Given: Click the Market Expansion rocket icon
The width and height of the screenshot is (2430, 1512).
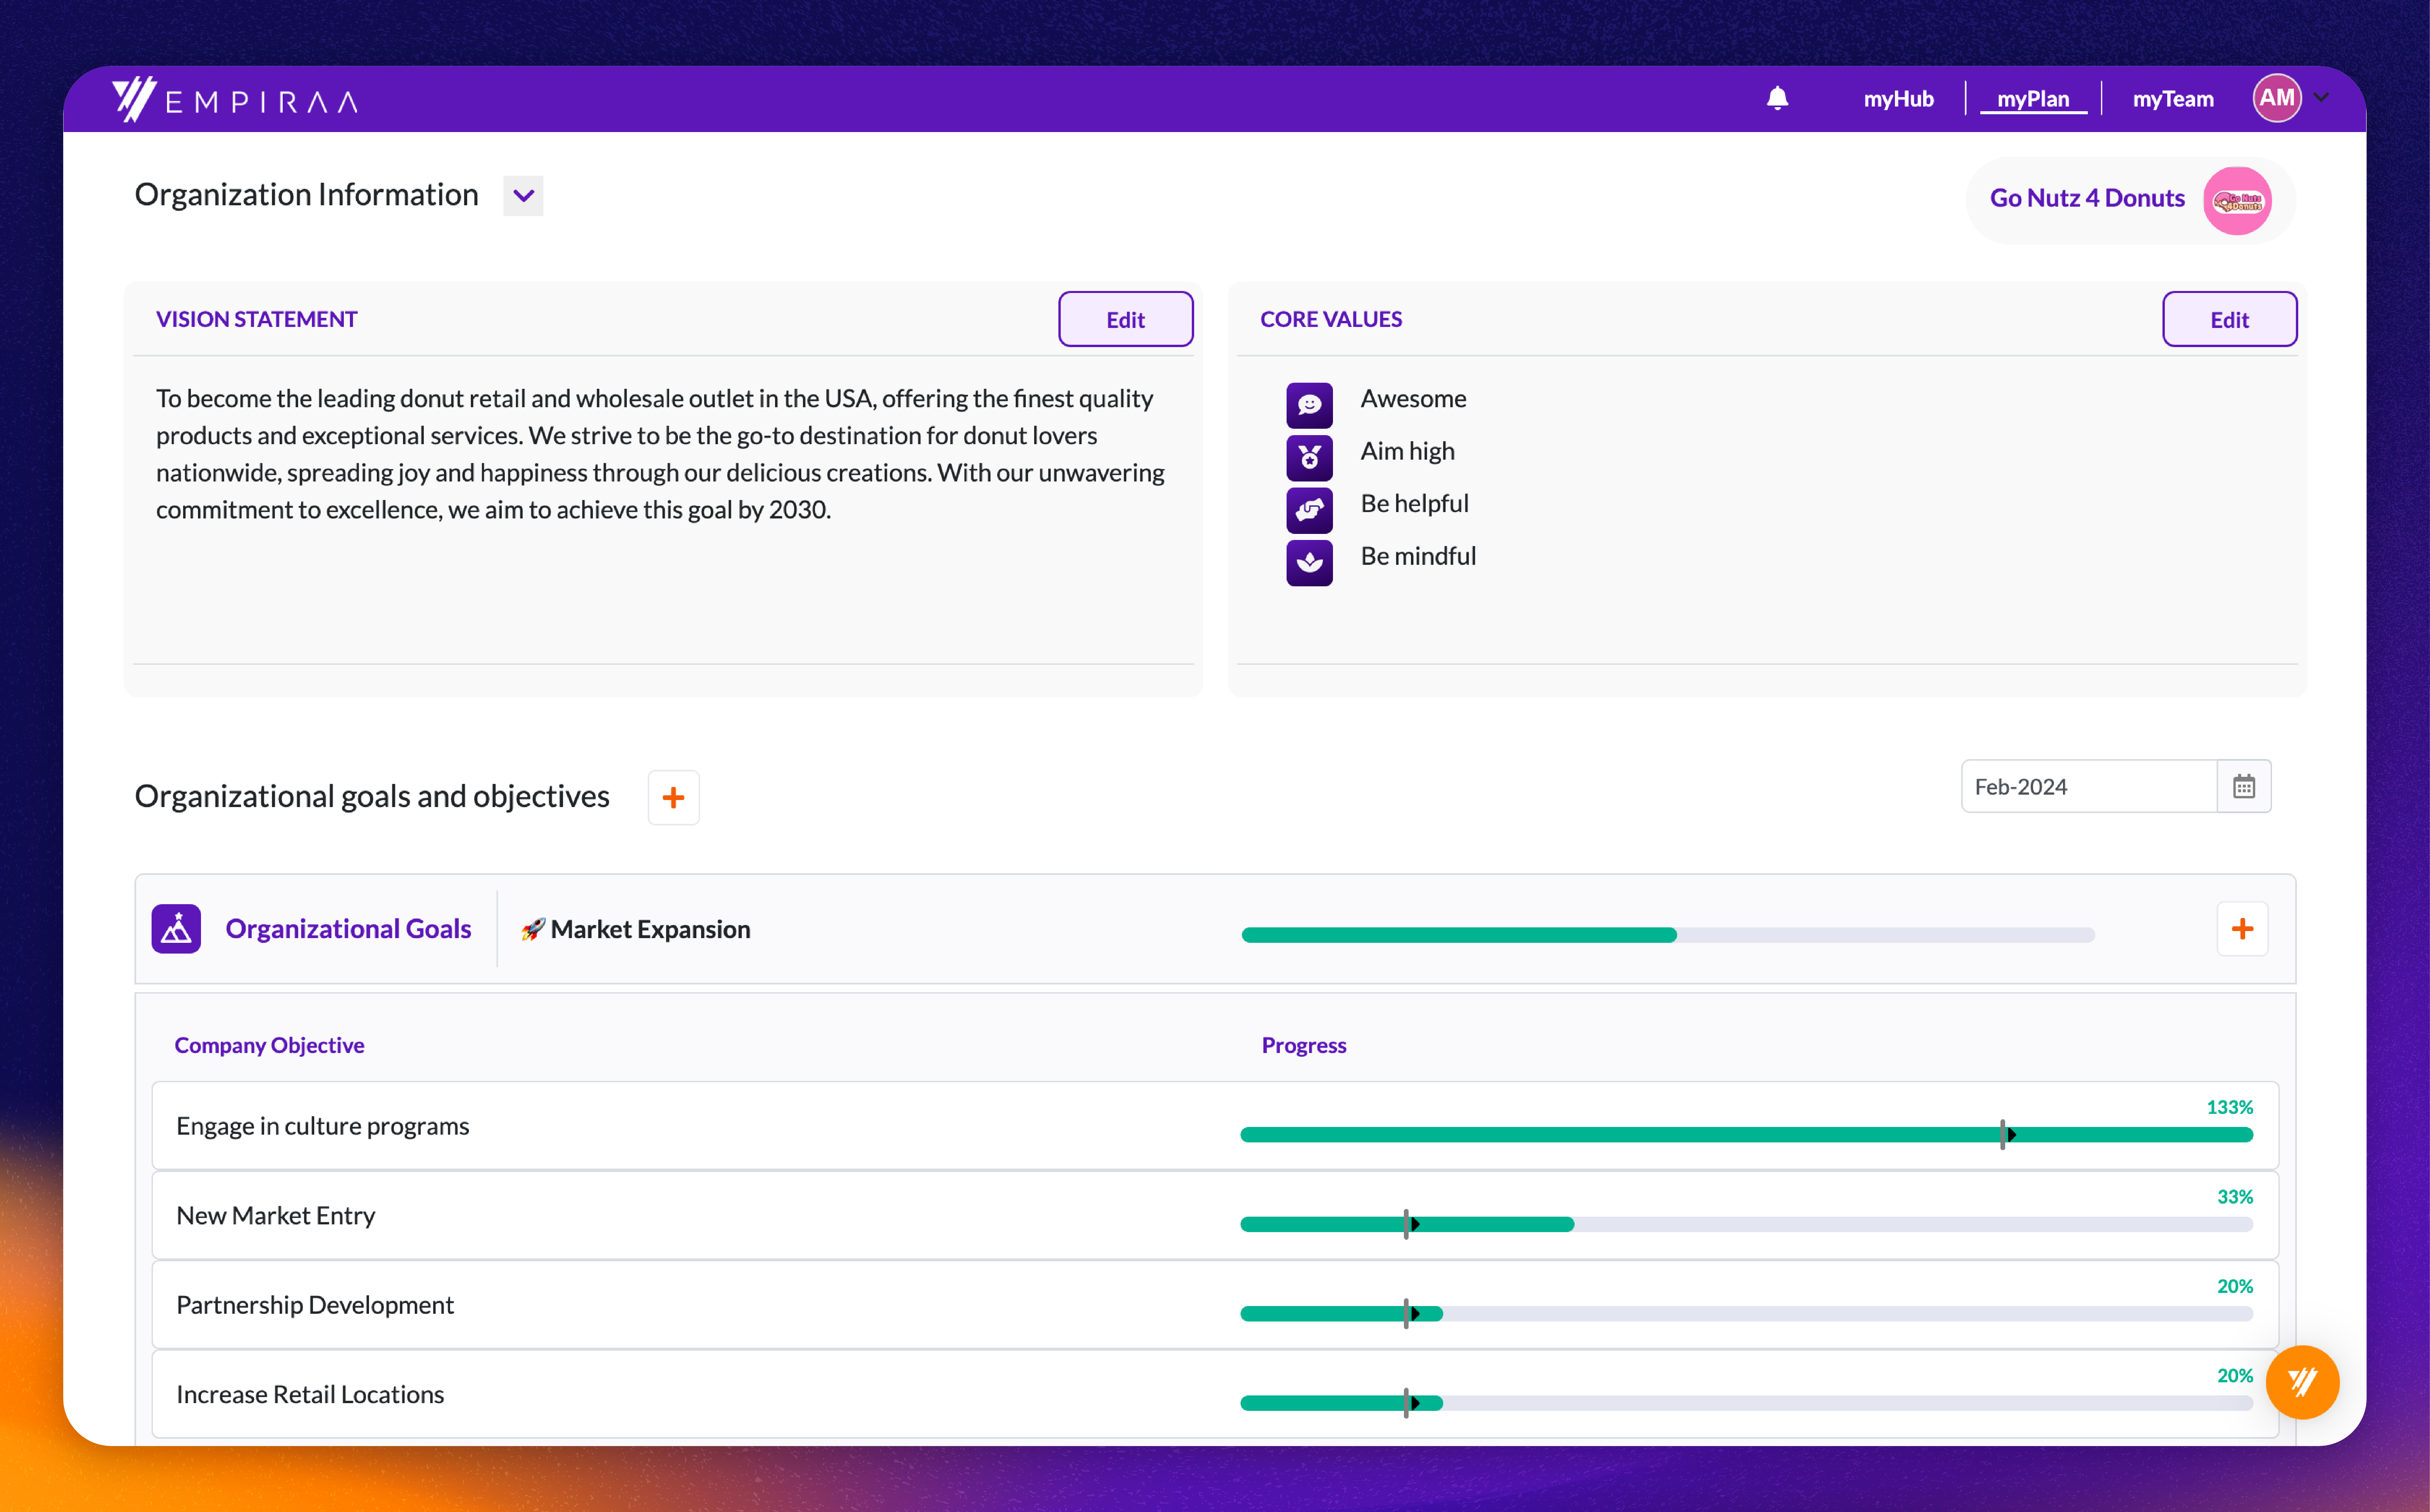Looking at the screenshot, I should tap(533, 930).
